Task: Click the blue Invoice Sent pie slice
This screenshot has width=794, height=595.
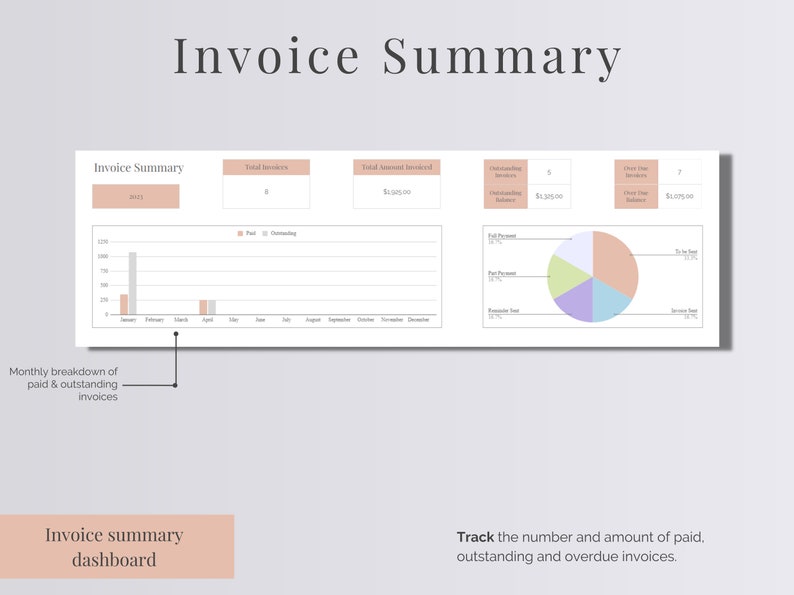Action: coord(608,300)
